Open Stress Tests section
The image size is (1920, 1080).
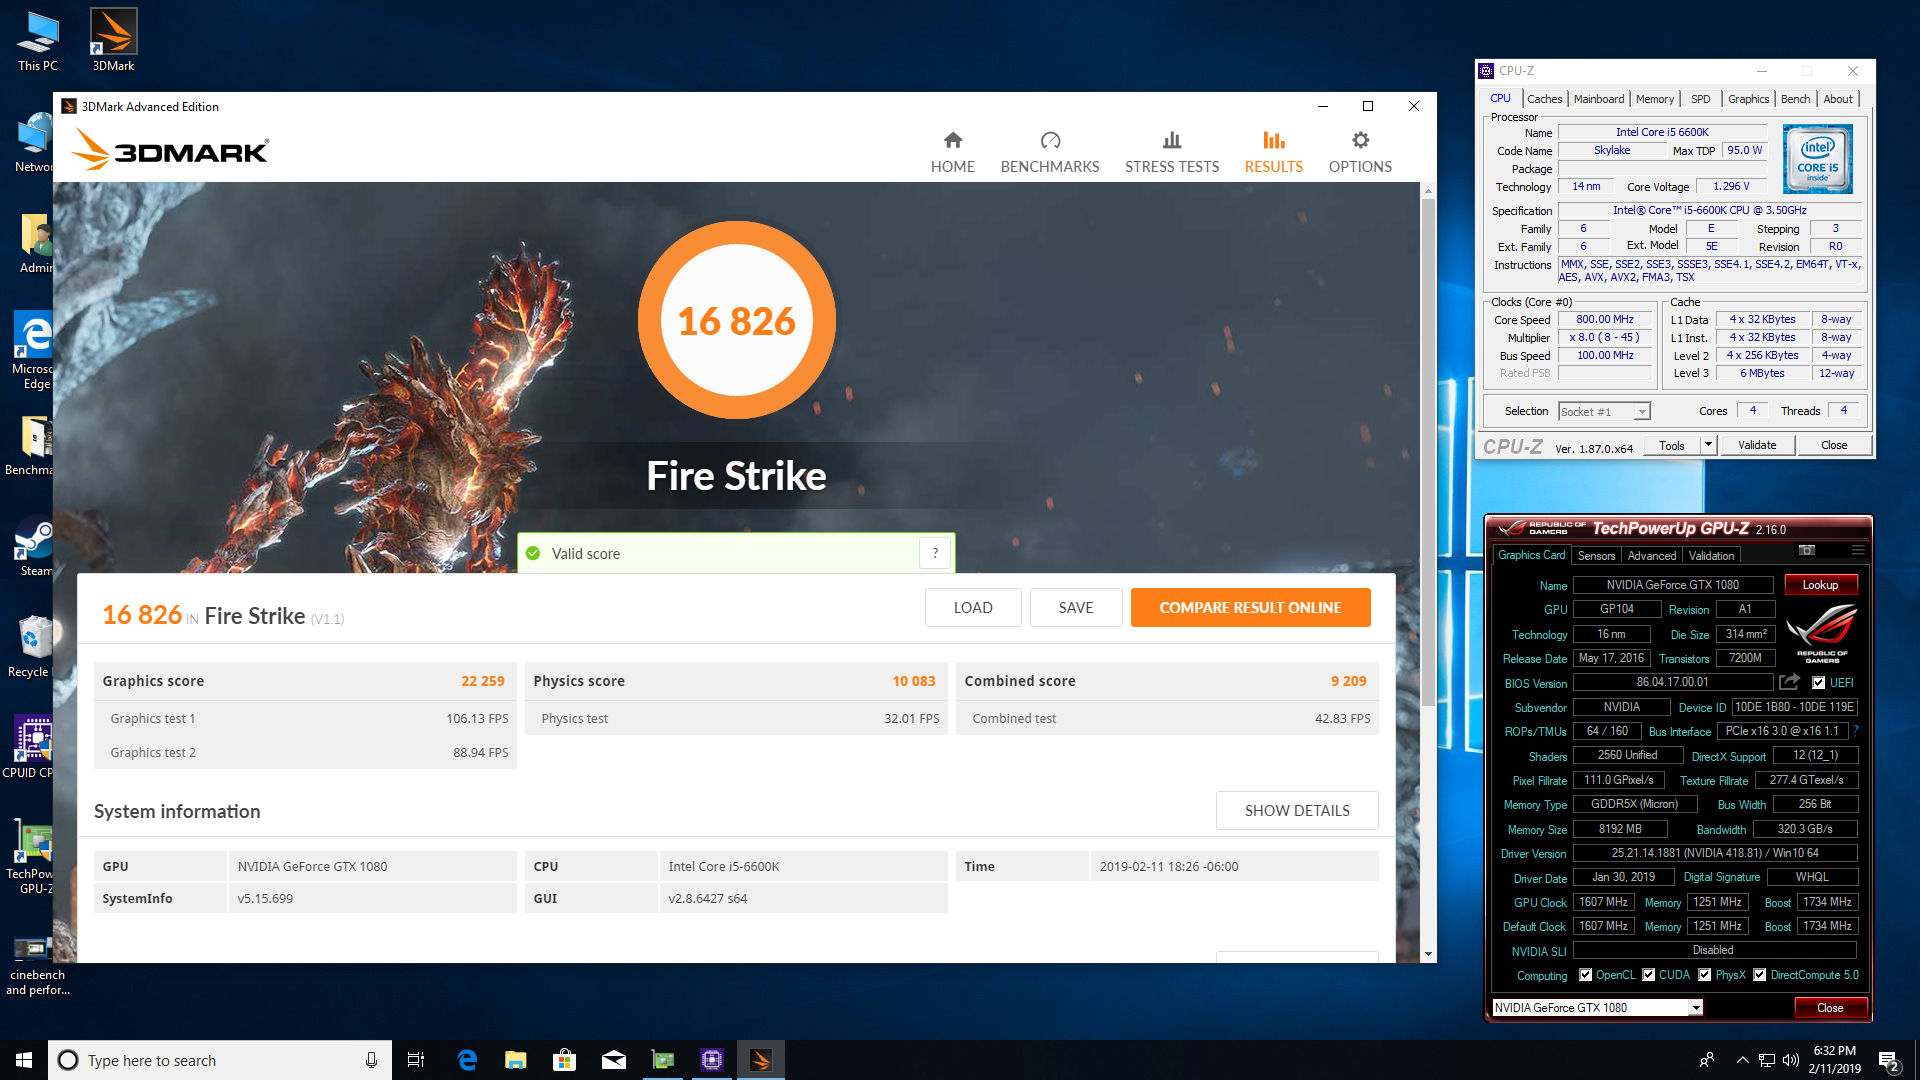coord(1171,152)
